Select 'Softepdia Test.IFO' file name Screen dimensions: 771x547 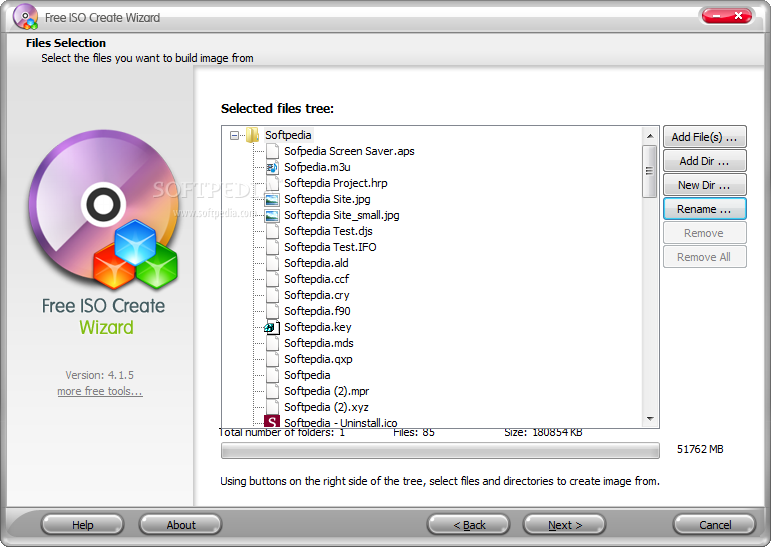[330, 247]
